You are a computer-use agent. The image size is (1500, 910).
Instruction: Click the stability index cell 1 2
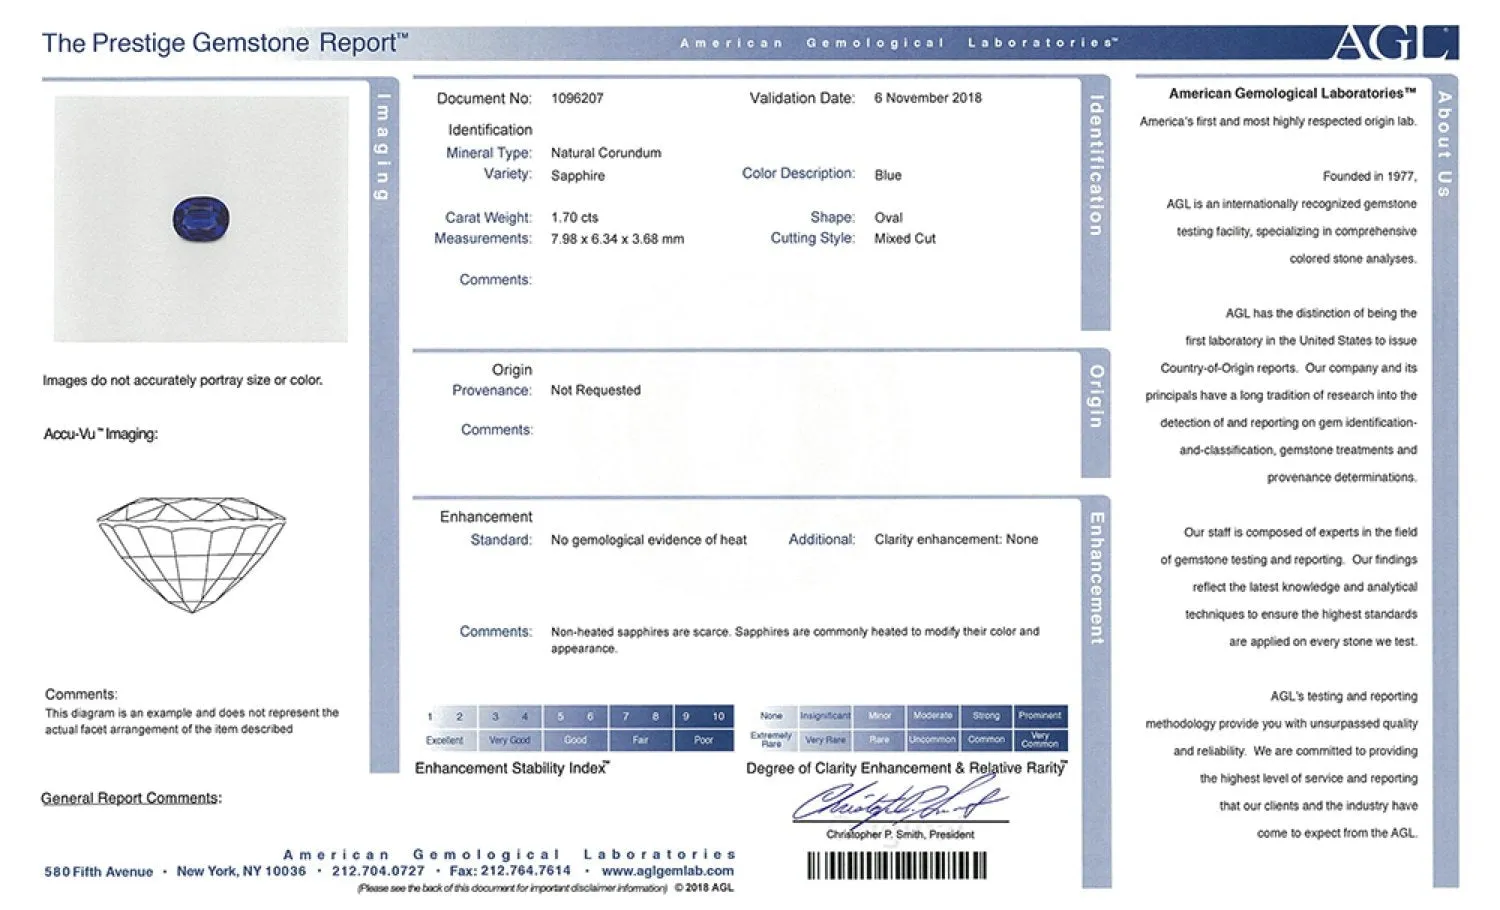pyautogui.click(x=445, y=716)
